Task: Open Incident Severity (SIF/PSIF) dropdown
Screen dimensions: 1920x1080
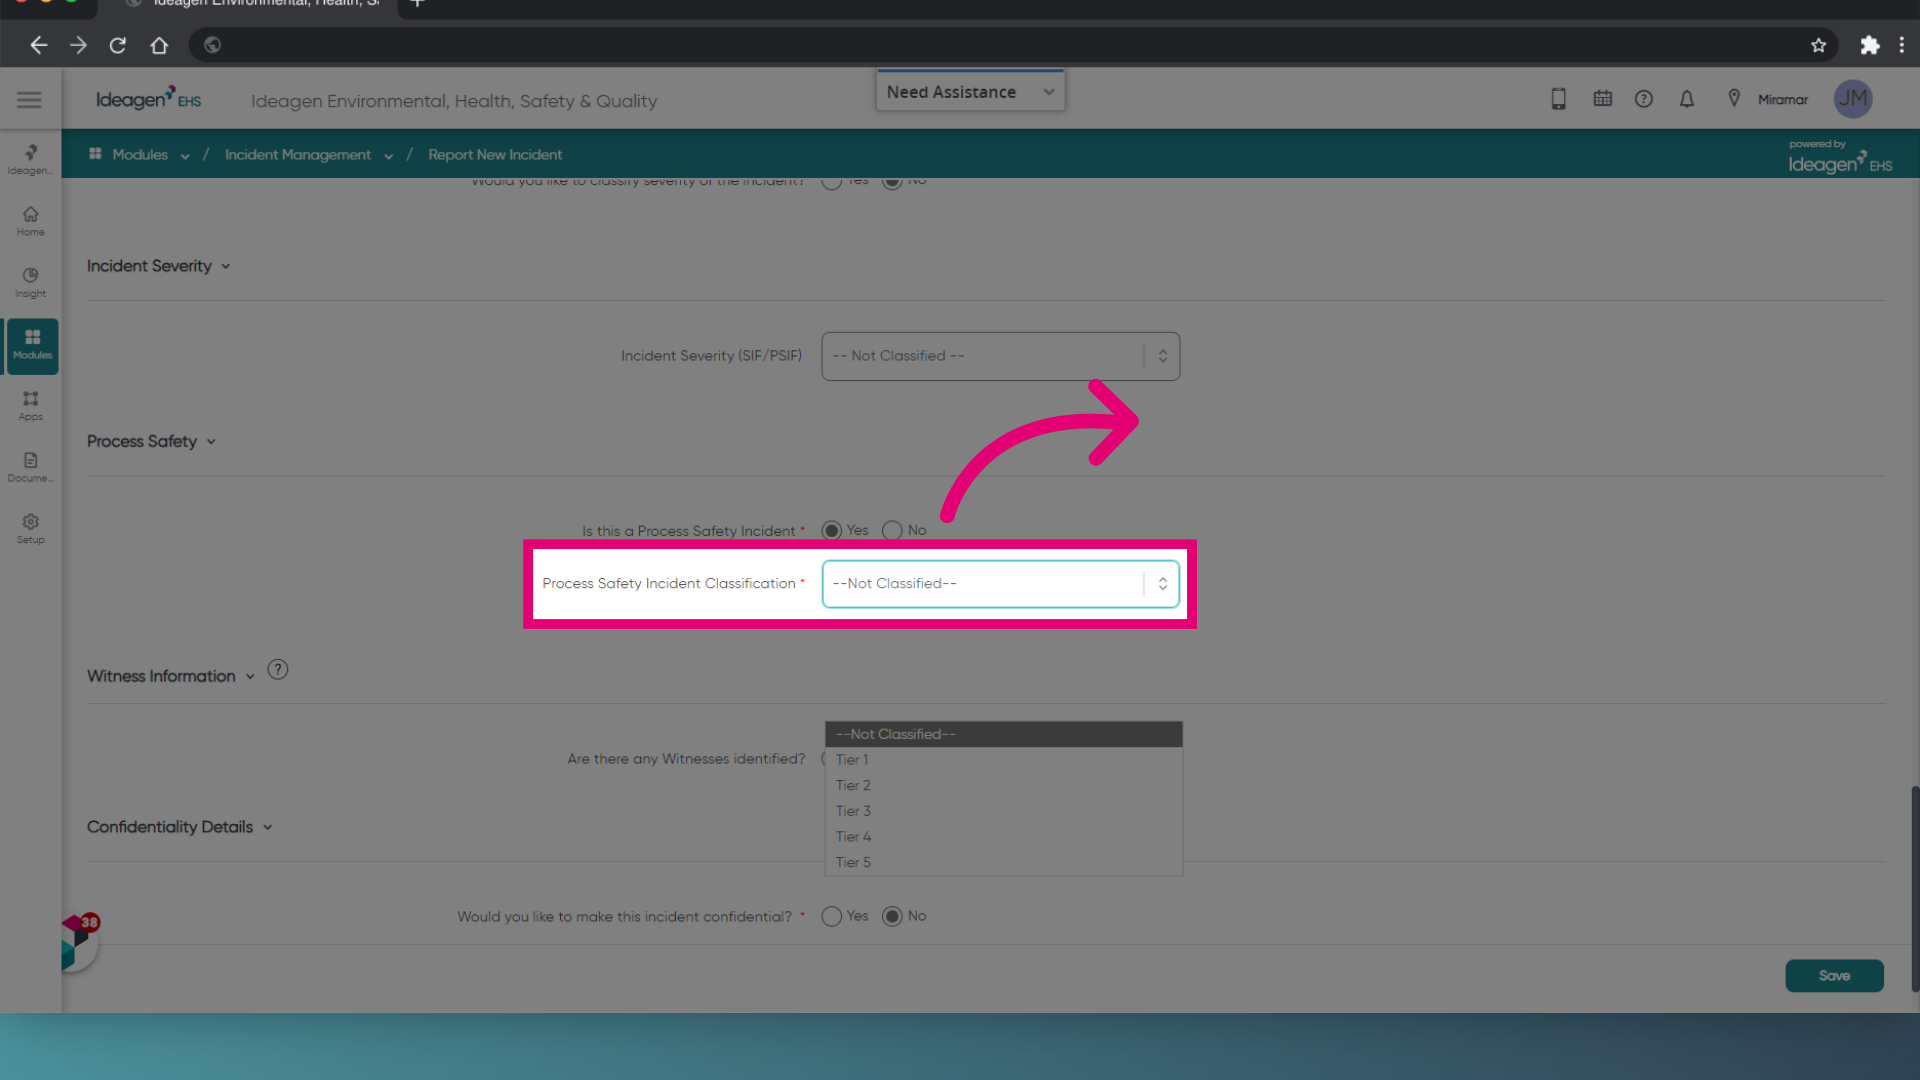Action: (1000, 356)
